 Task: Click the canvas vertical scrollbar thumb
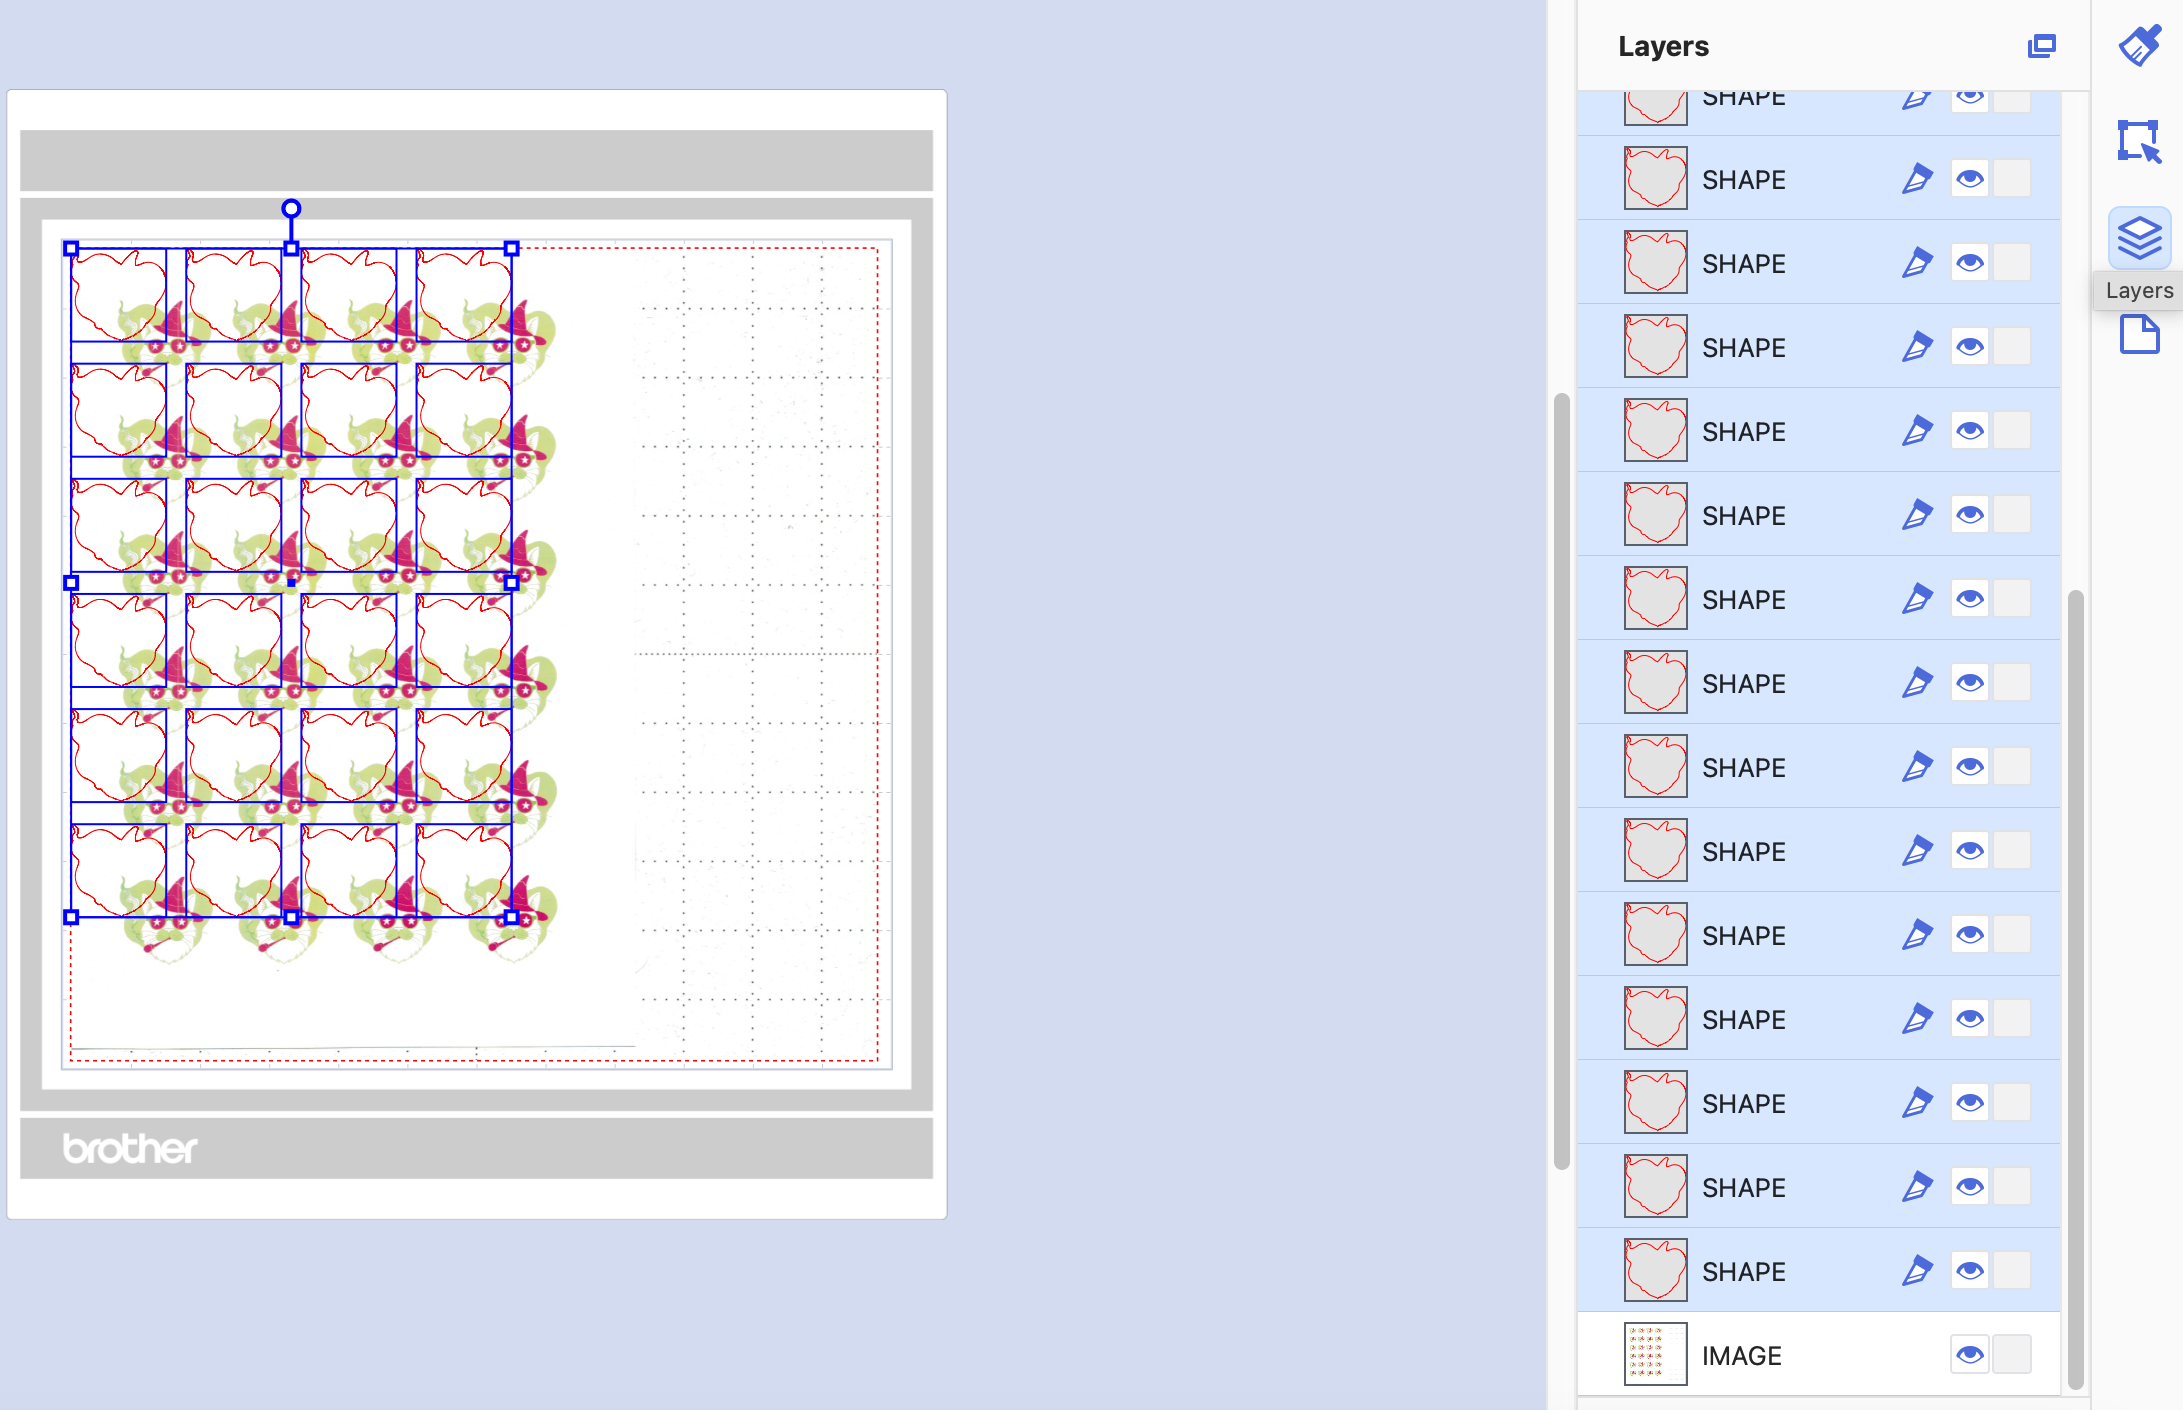click(1561, 781)
